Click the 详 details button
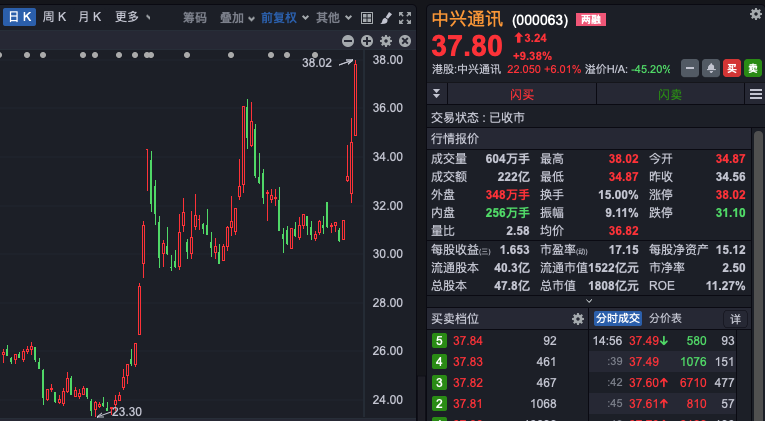 735,319
